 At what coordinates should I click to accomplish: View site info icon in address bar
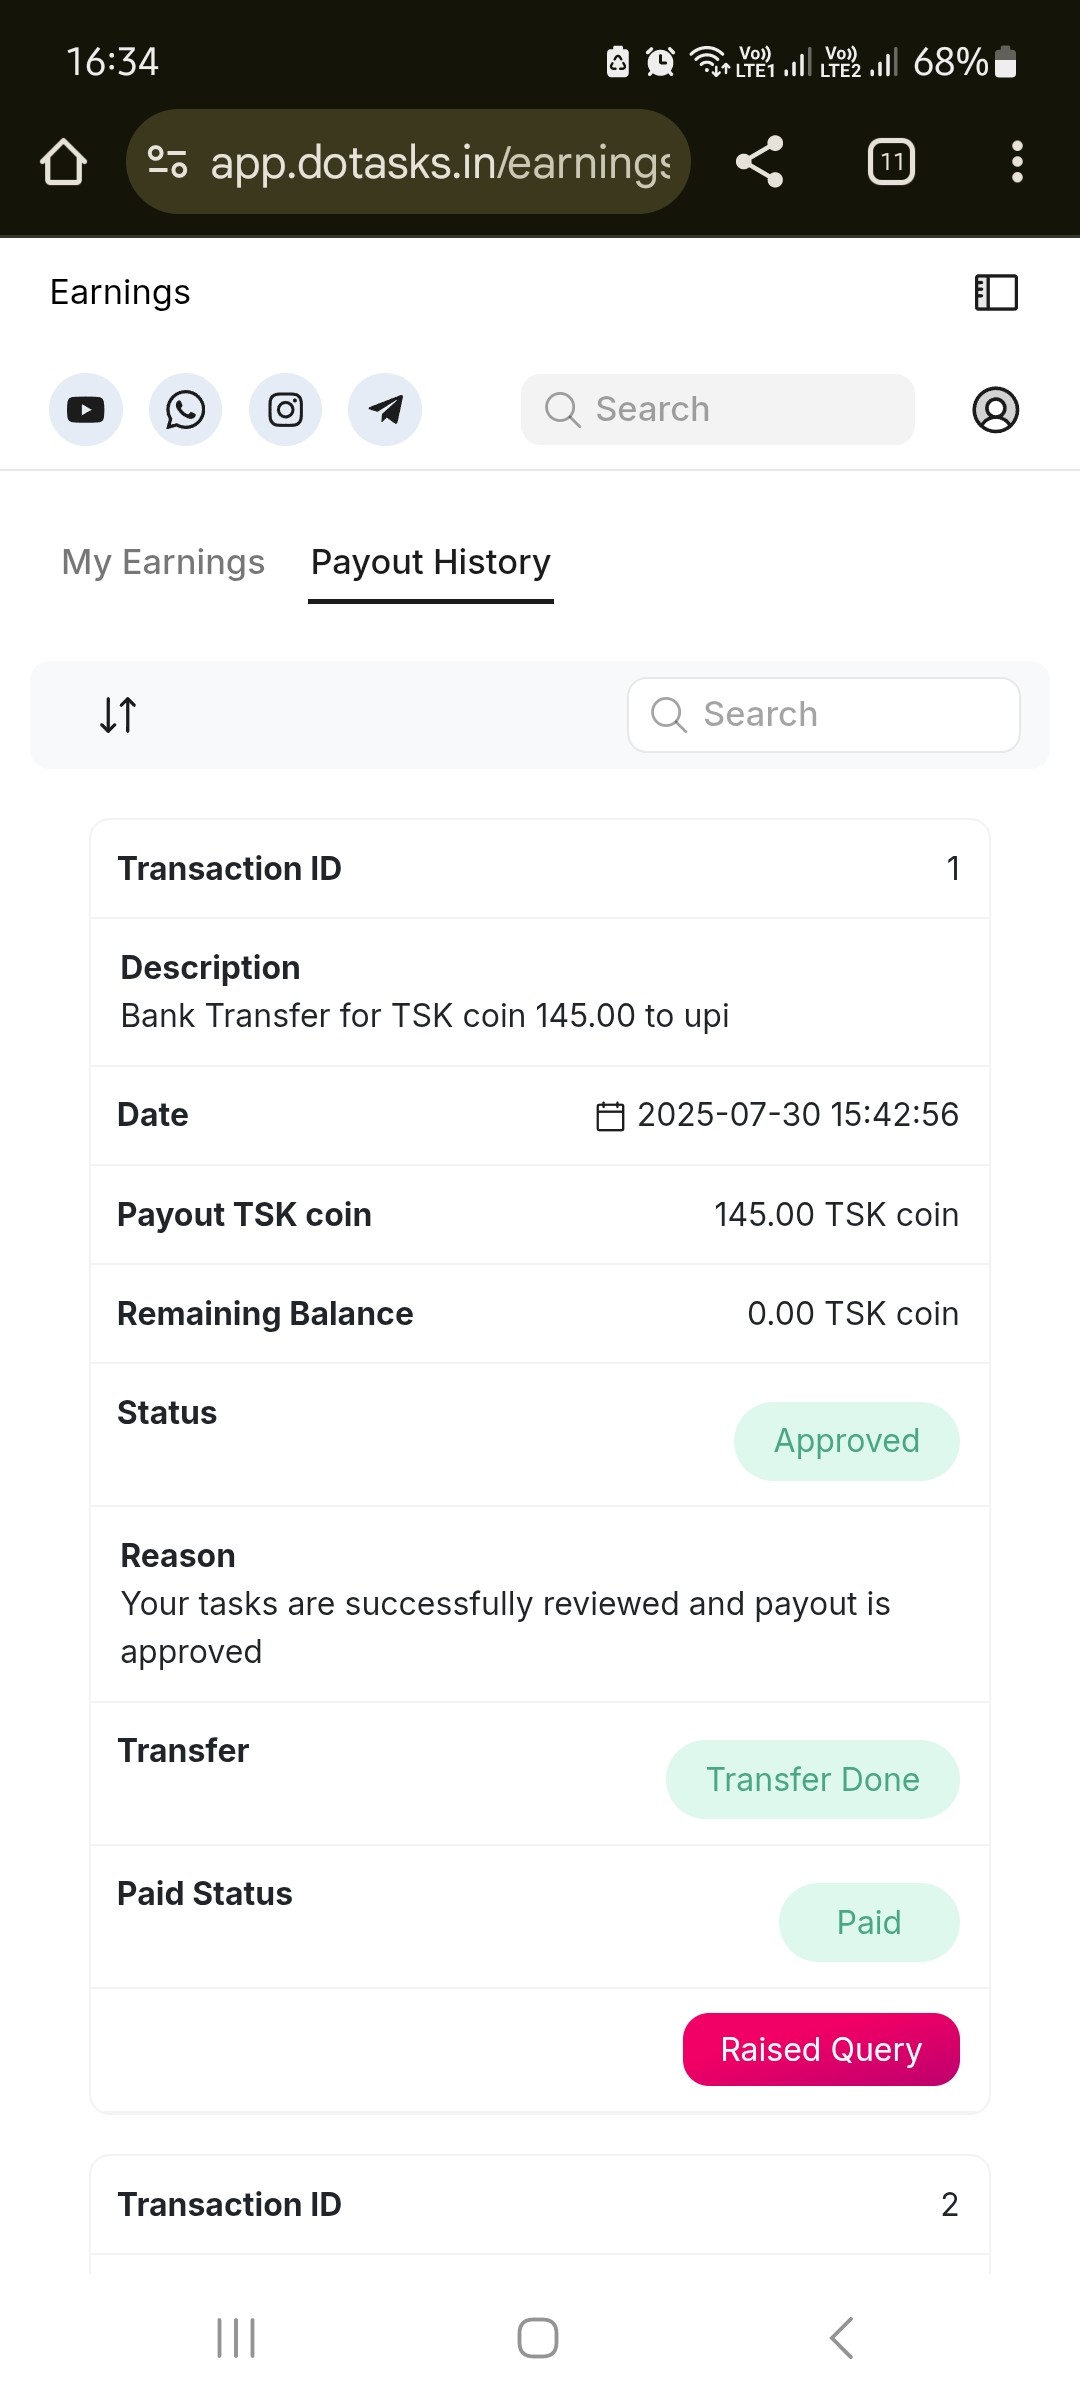[x=167, y=162]
